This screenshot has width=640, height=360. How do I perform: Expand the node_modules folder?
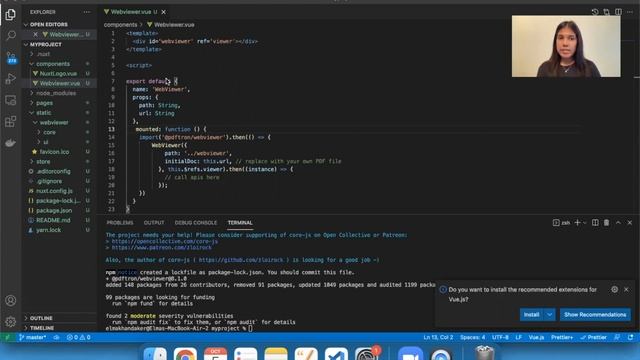point(56,93)
